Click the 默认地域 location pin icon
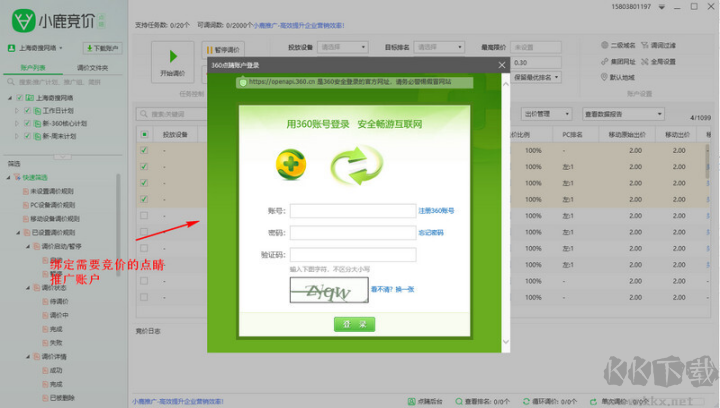Screen dimensions: 720x408 (604, 77)
